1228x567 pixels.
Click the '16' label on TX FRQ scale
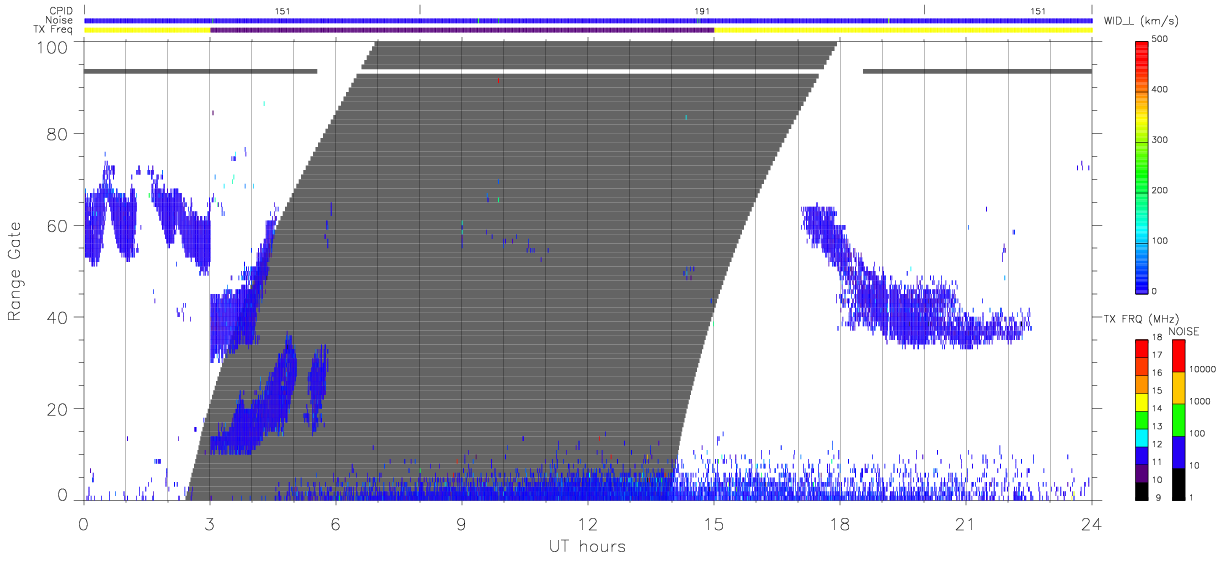click(1158, 373)
